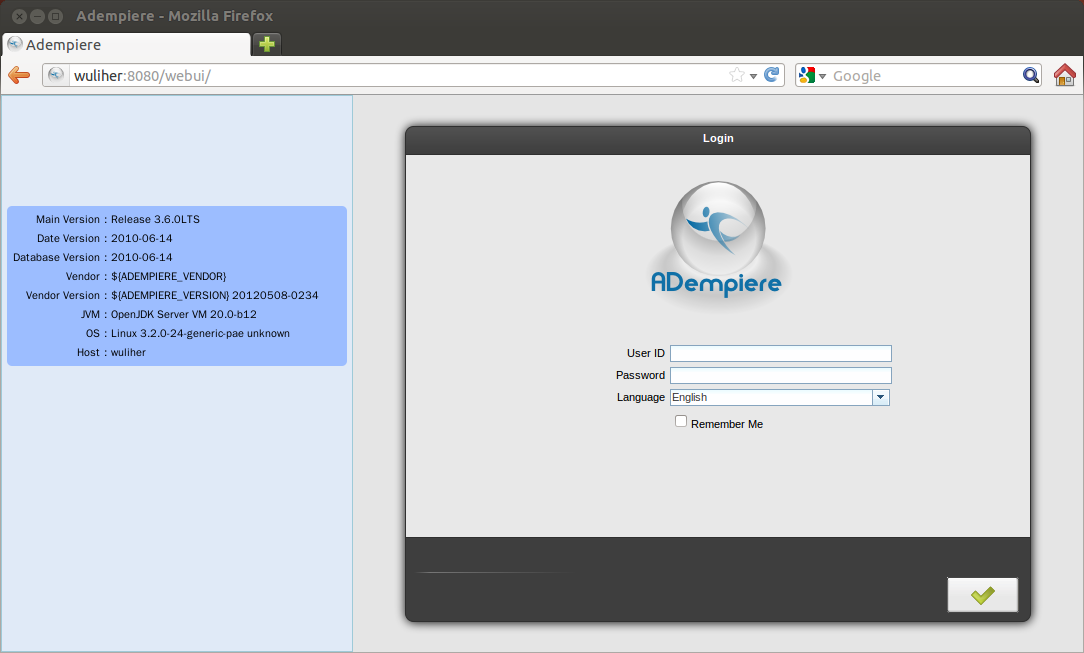Go back with the orange arrow button
The width and height of the screenshot is (1084, 653).
19,75
